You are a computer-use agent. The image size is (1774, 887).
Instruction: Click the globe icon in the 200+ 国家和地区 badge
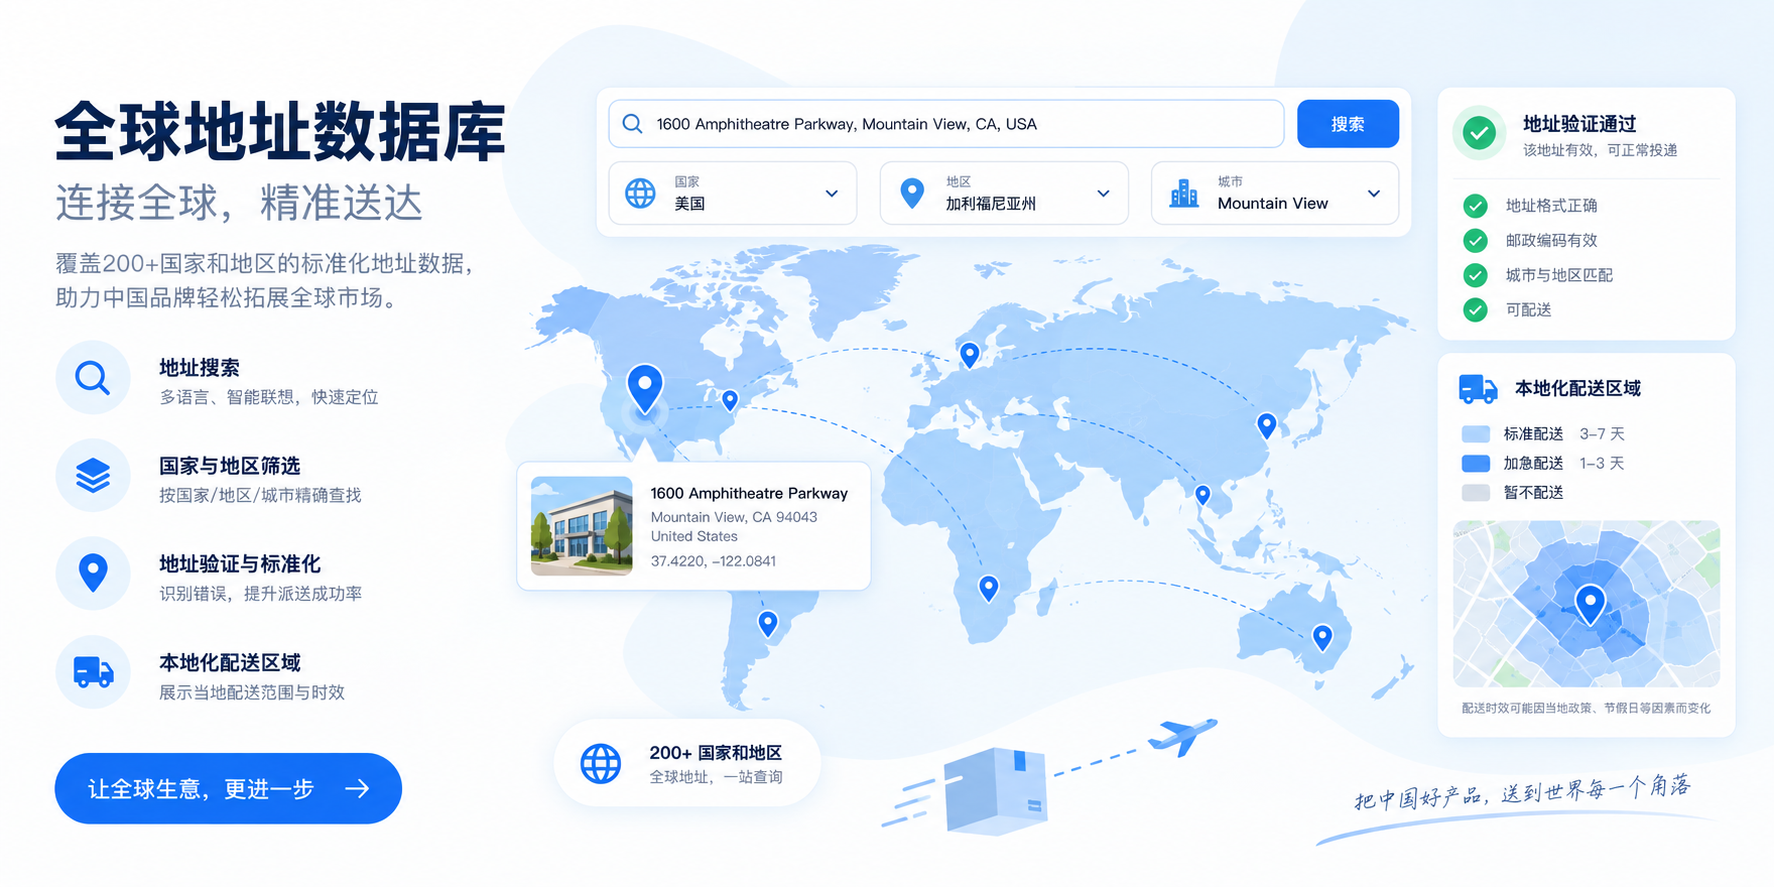[x=601, y=764]
